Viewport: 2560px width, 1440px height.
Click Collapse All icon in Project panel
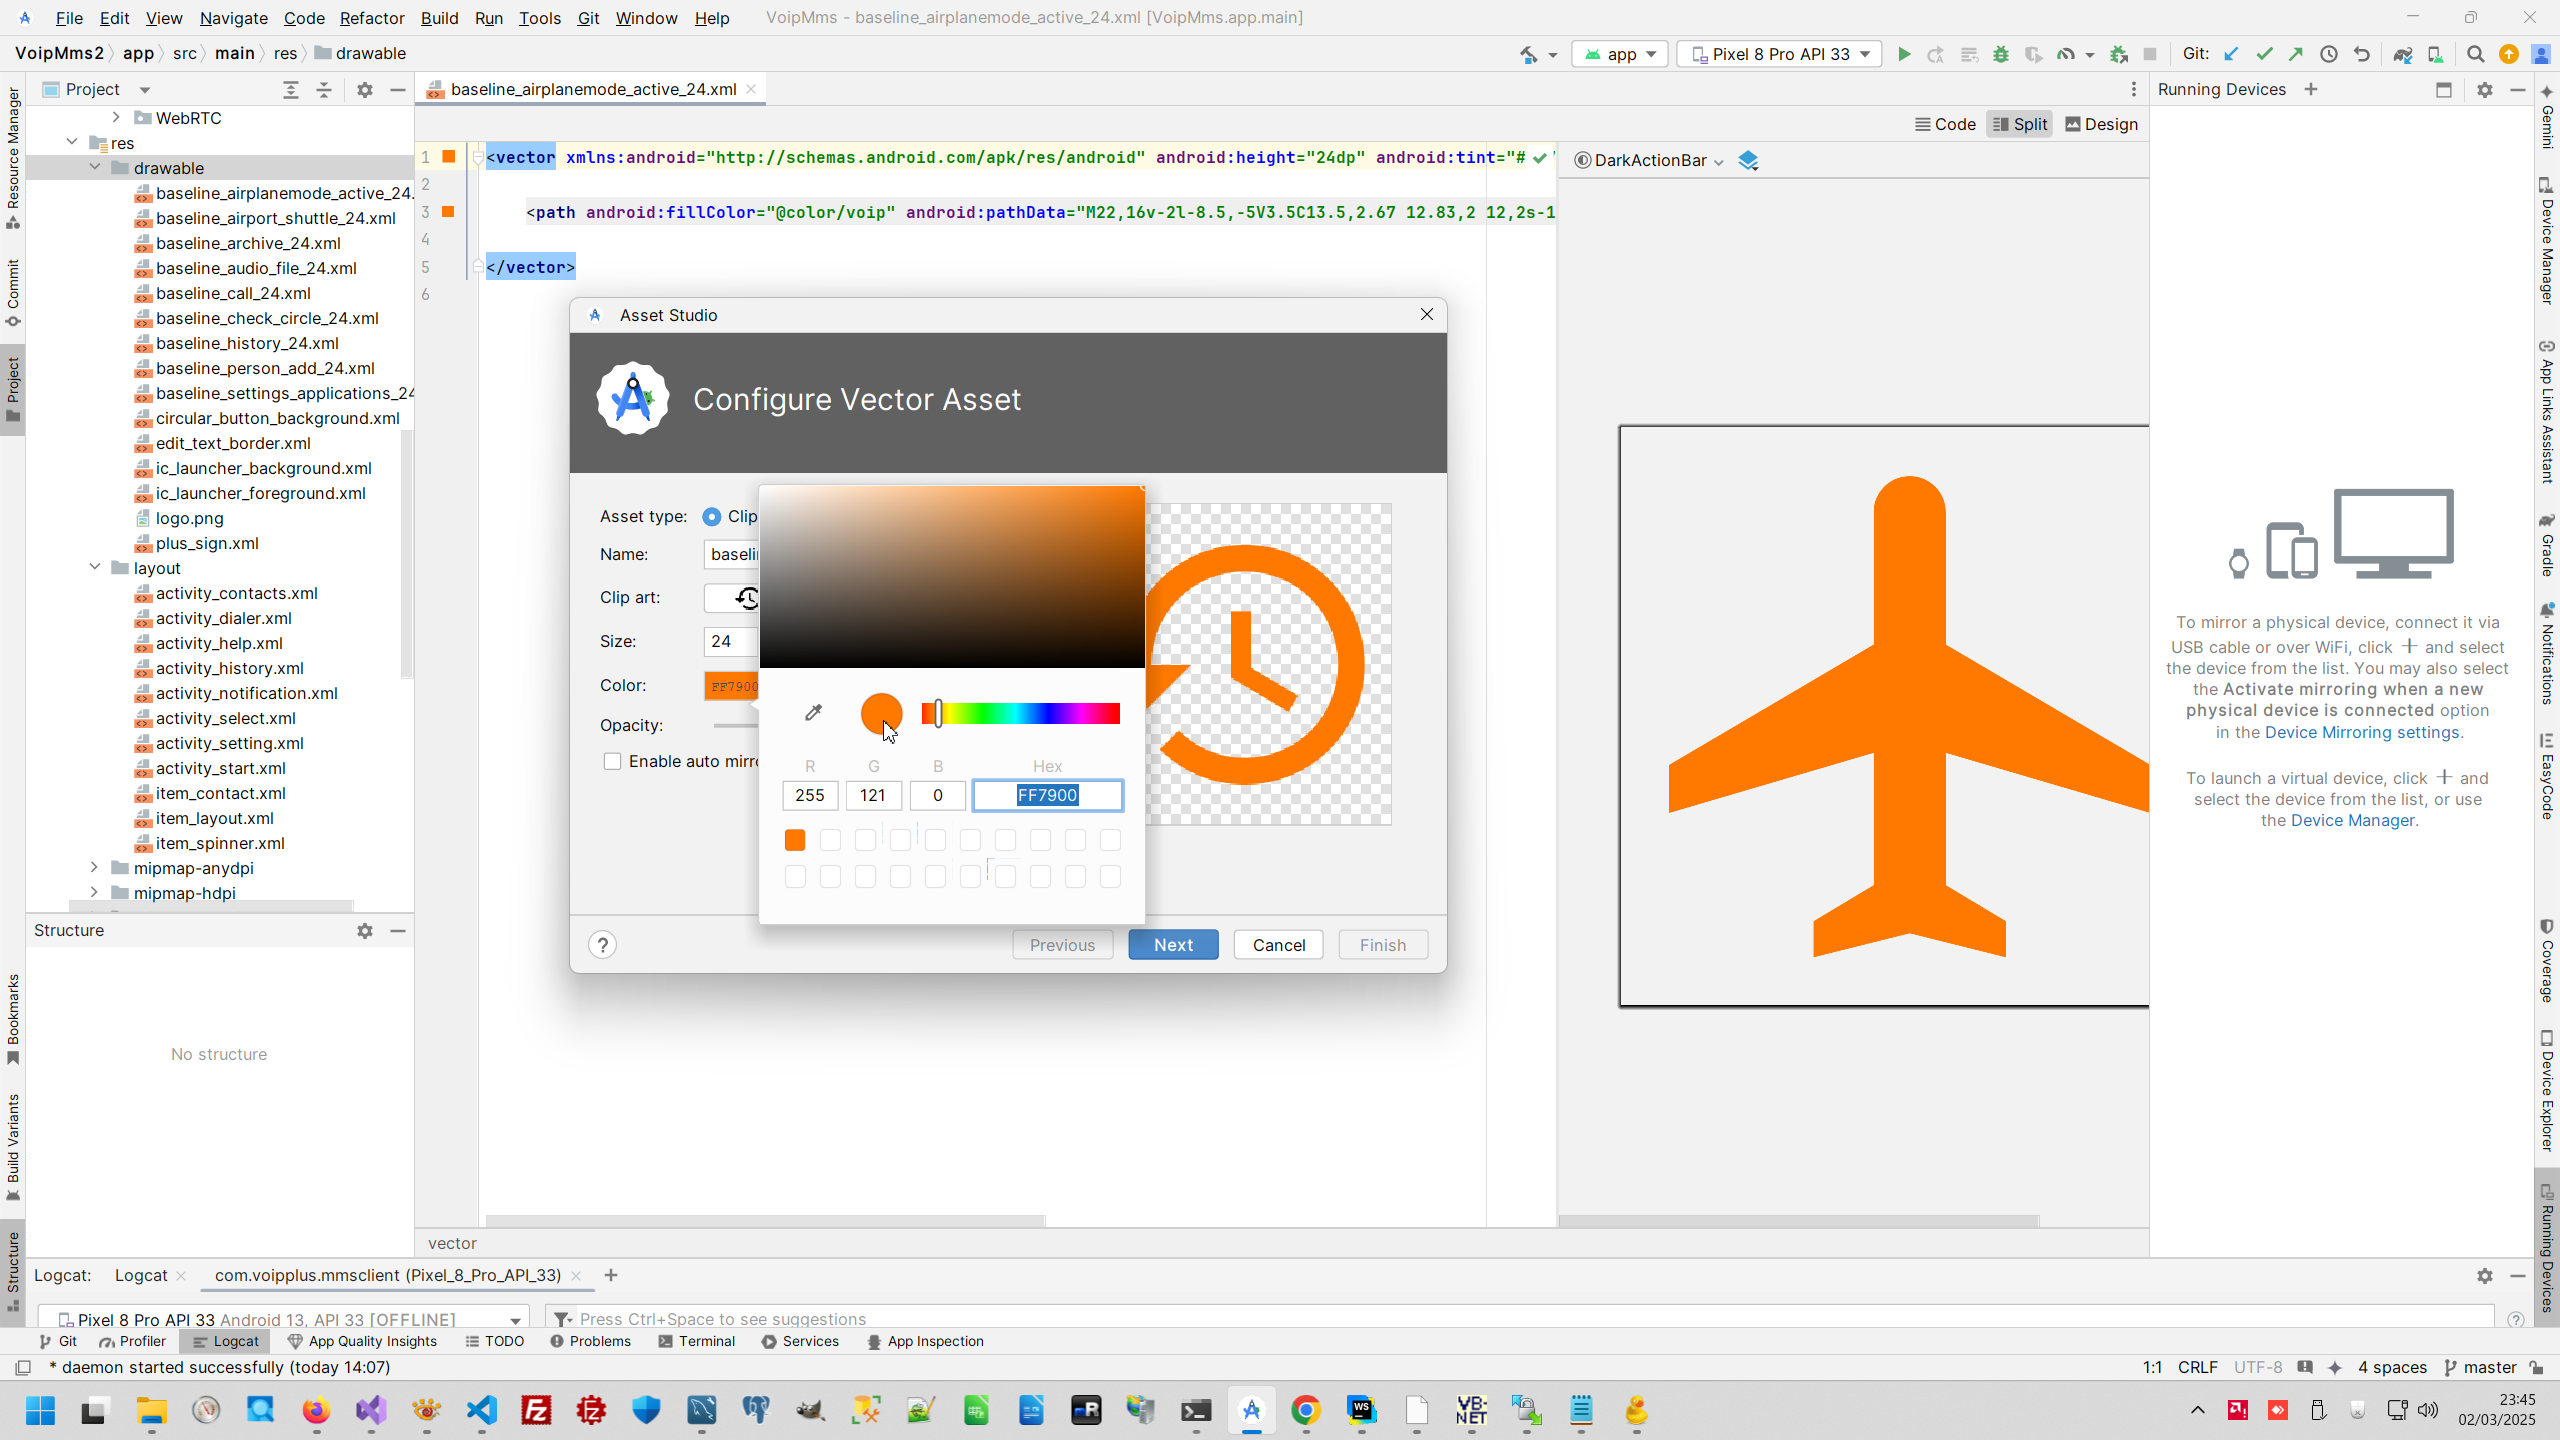click(x=324, y=90)
